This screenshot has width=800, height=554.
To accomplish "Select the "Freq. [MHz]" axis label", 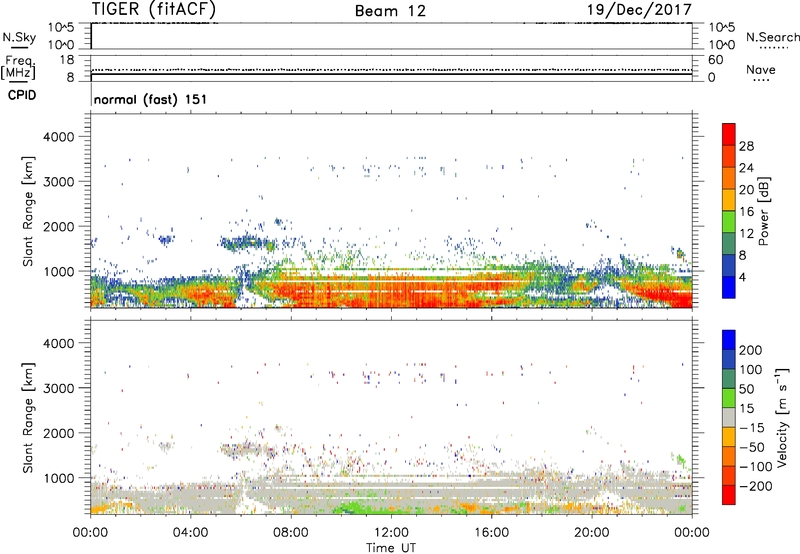I will (x=19, y=68).
